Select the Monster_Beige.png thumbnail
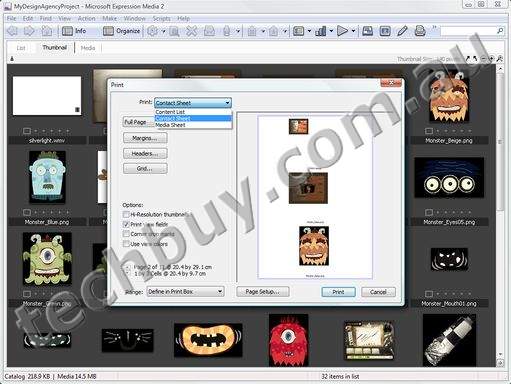This screenshot has width=511, height=384. (449, 97)
